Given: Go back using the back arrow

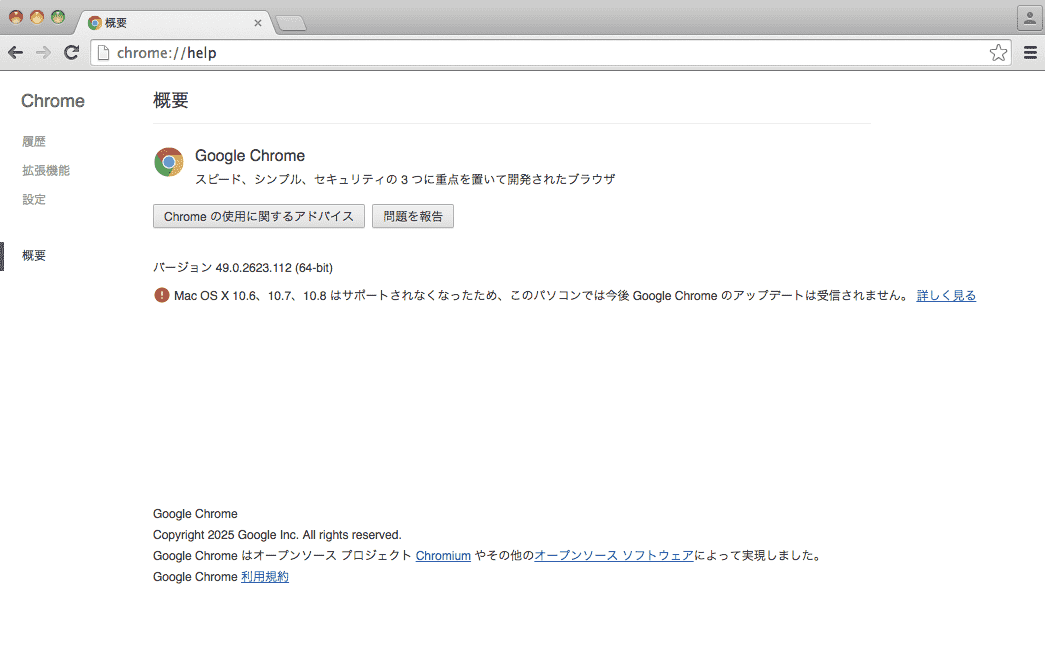Looking at the screenshot, I should (15, 53).
